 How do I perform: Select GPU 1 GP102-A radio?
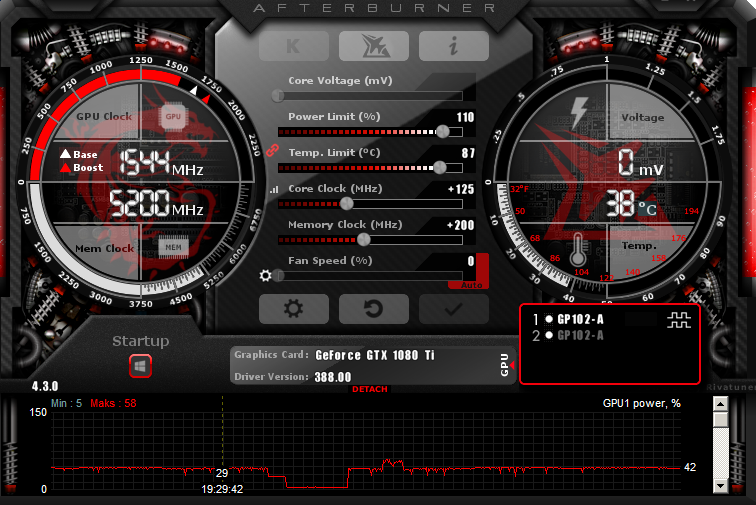click(549, 319)
